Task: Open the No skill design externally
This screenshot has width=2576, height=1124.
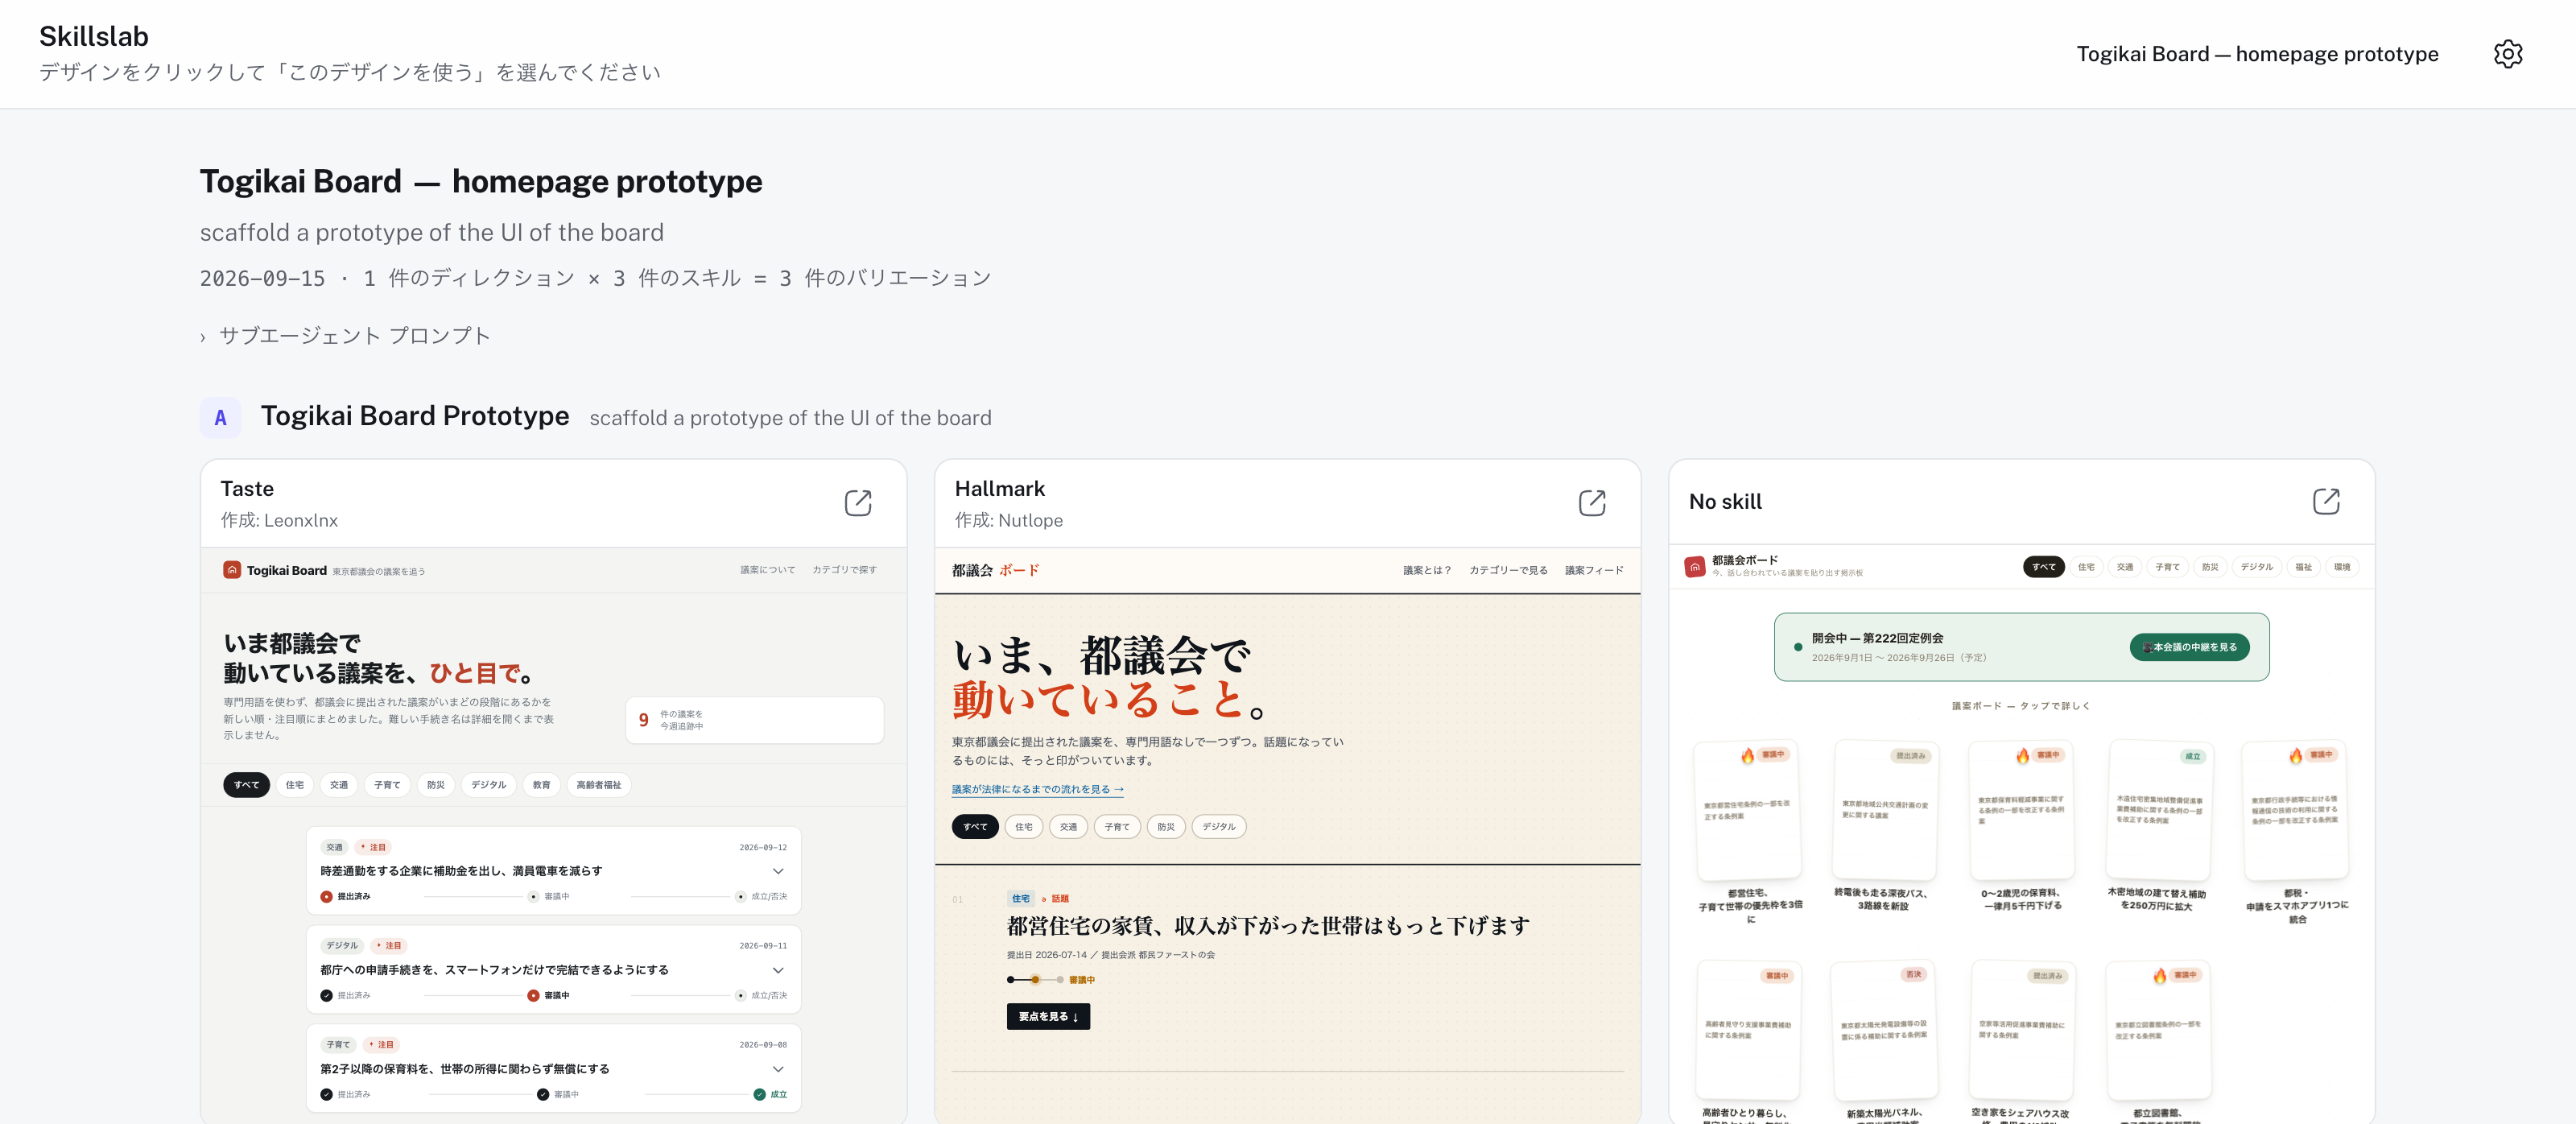Action: point(2325,501)
